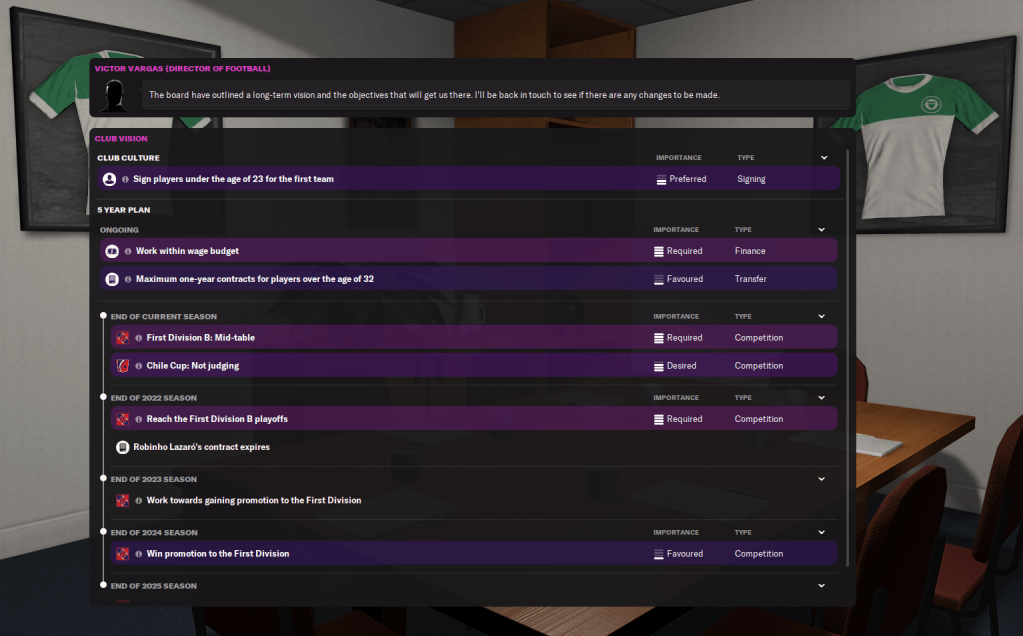The height and width of the screenshot is (636, 1023).
Task: Collapse the End of Current Season section
Action: click(x=821, y=317)
